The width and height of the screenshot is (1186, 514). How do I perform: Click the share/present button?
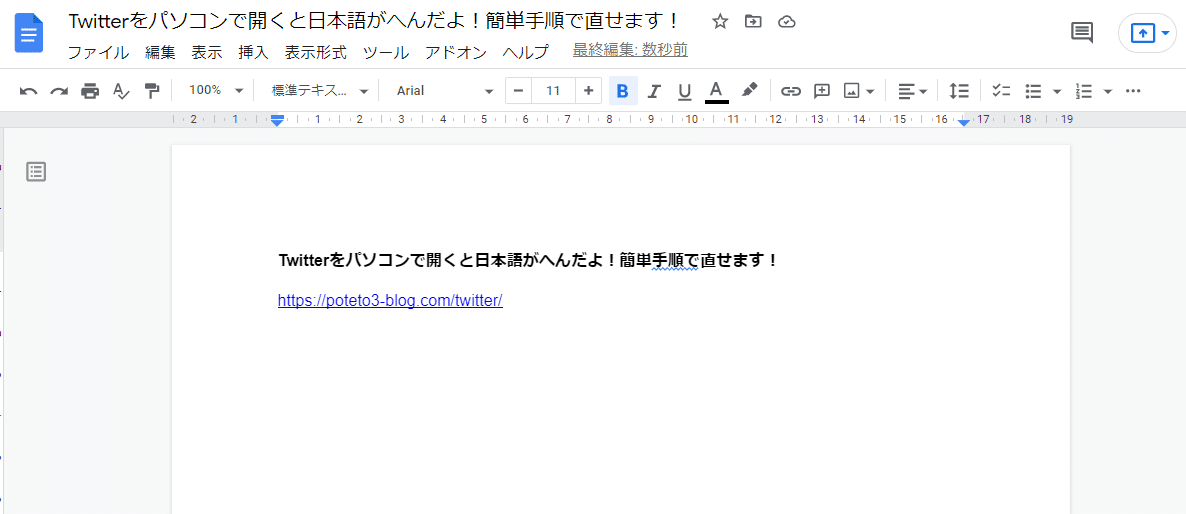[x=1142, y=33]
